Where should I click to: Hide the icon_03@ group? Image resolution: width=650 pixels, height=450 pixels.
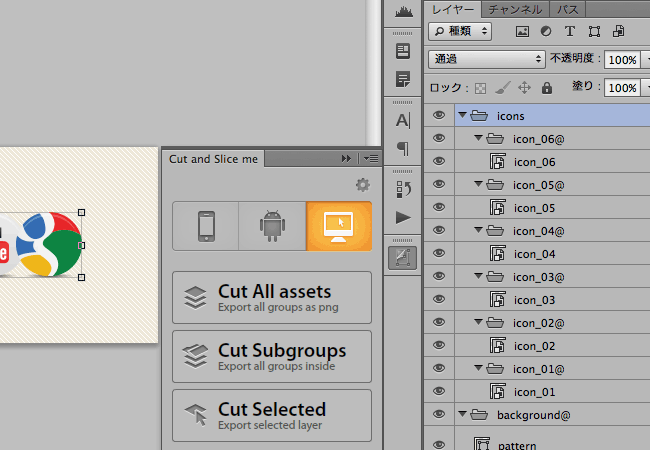pyautogui.click(x=439, y=276)
